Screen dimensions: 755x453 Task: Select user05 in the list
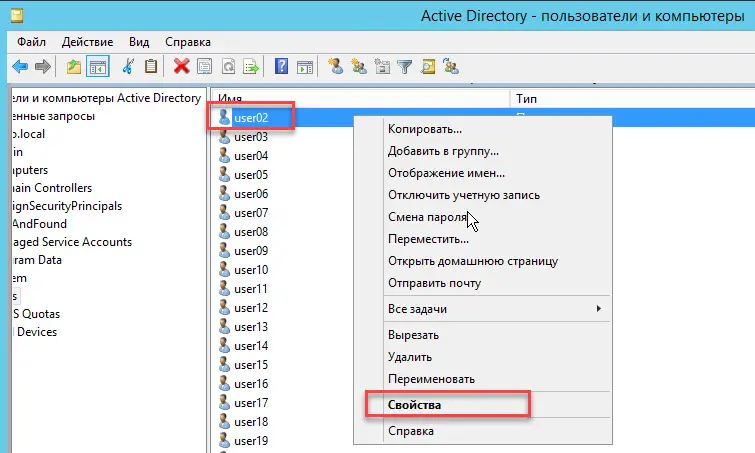click(x=251, y=175)
